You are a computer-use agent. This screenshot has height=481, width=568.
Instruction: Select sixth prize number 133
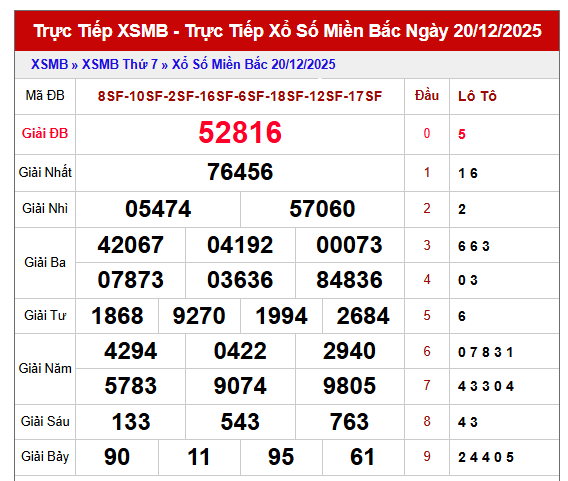[x=131, y=422]
